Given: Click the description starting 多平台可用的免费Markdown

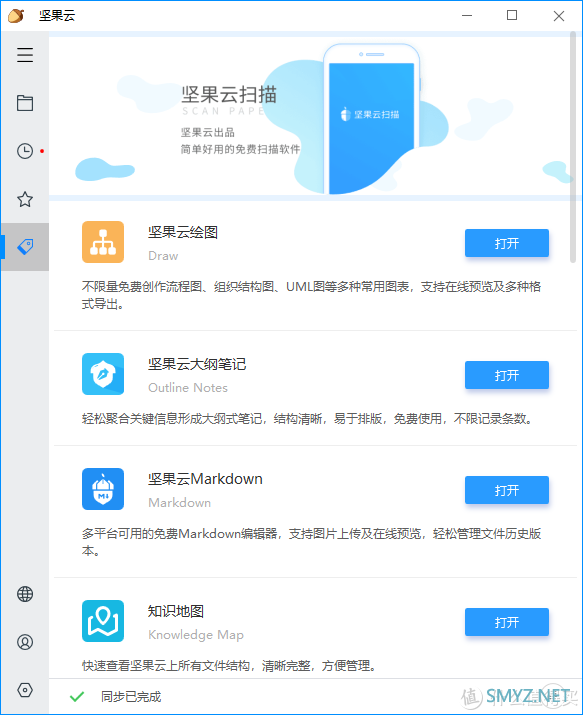Looking at the screenshot, I should (311, 542).
